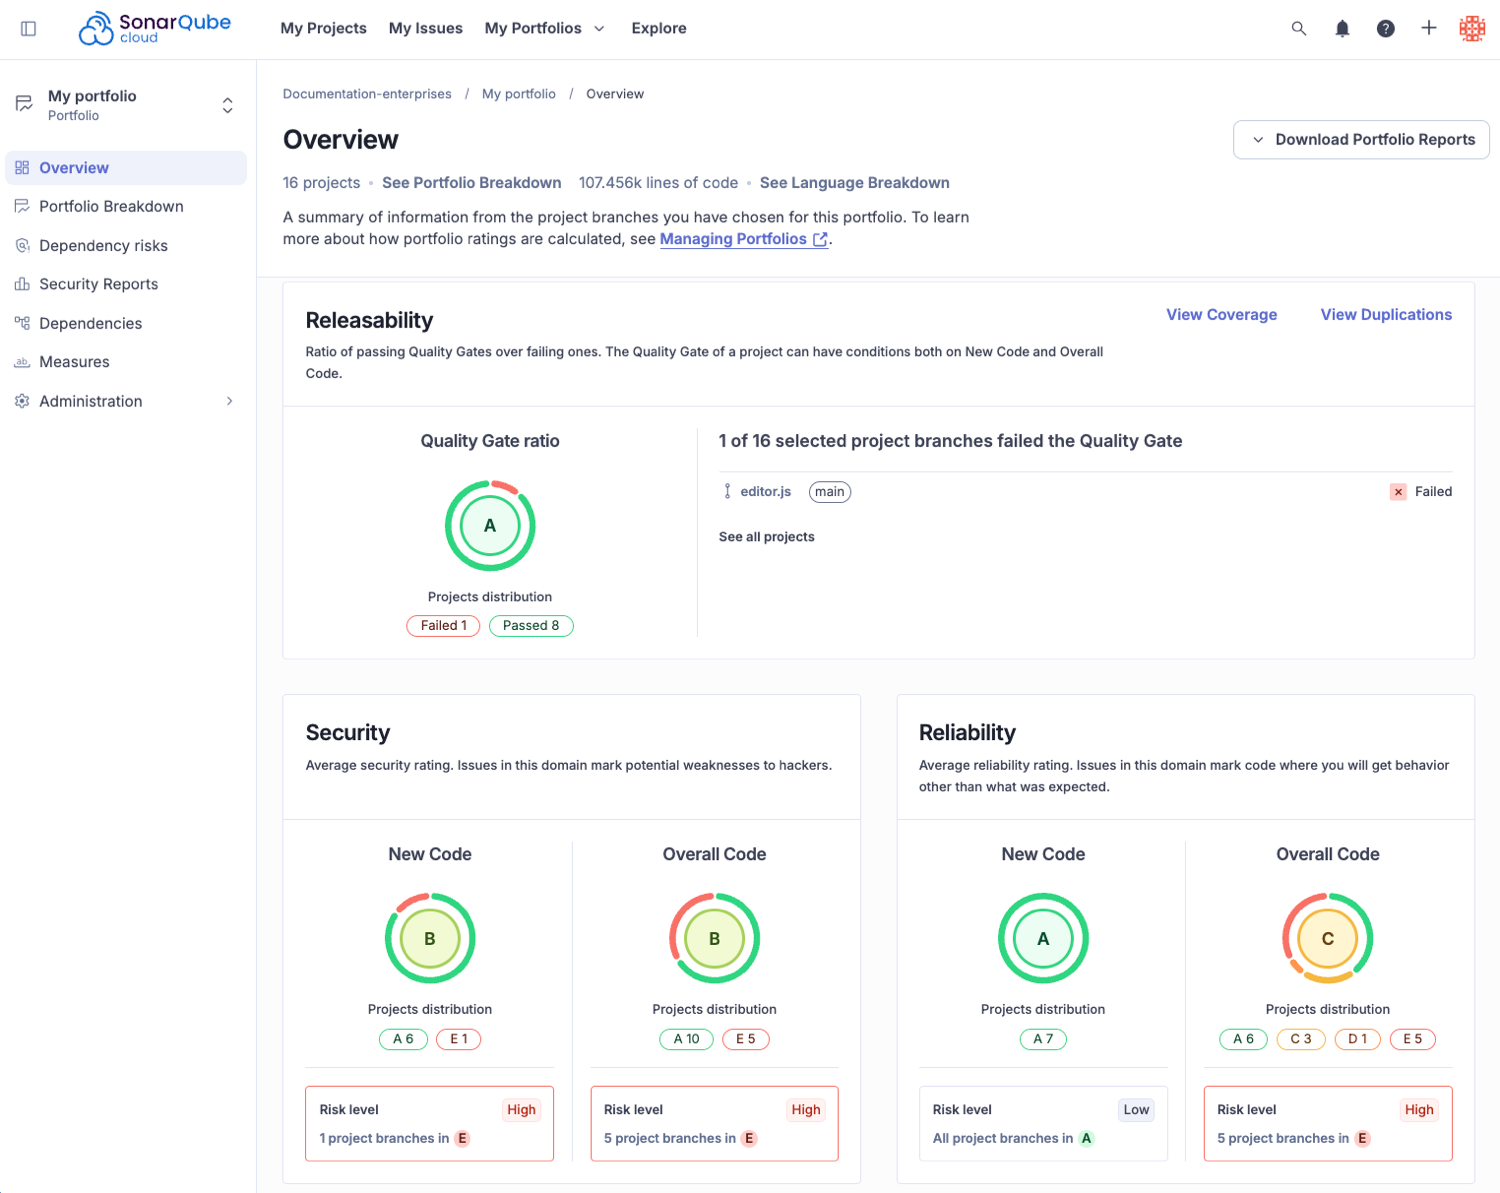Image resolution: width=1500 pixels, height=1193 pixels.
Task: Click the editor.js project name
Action: click(x=766, y=492)
